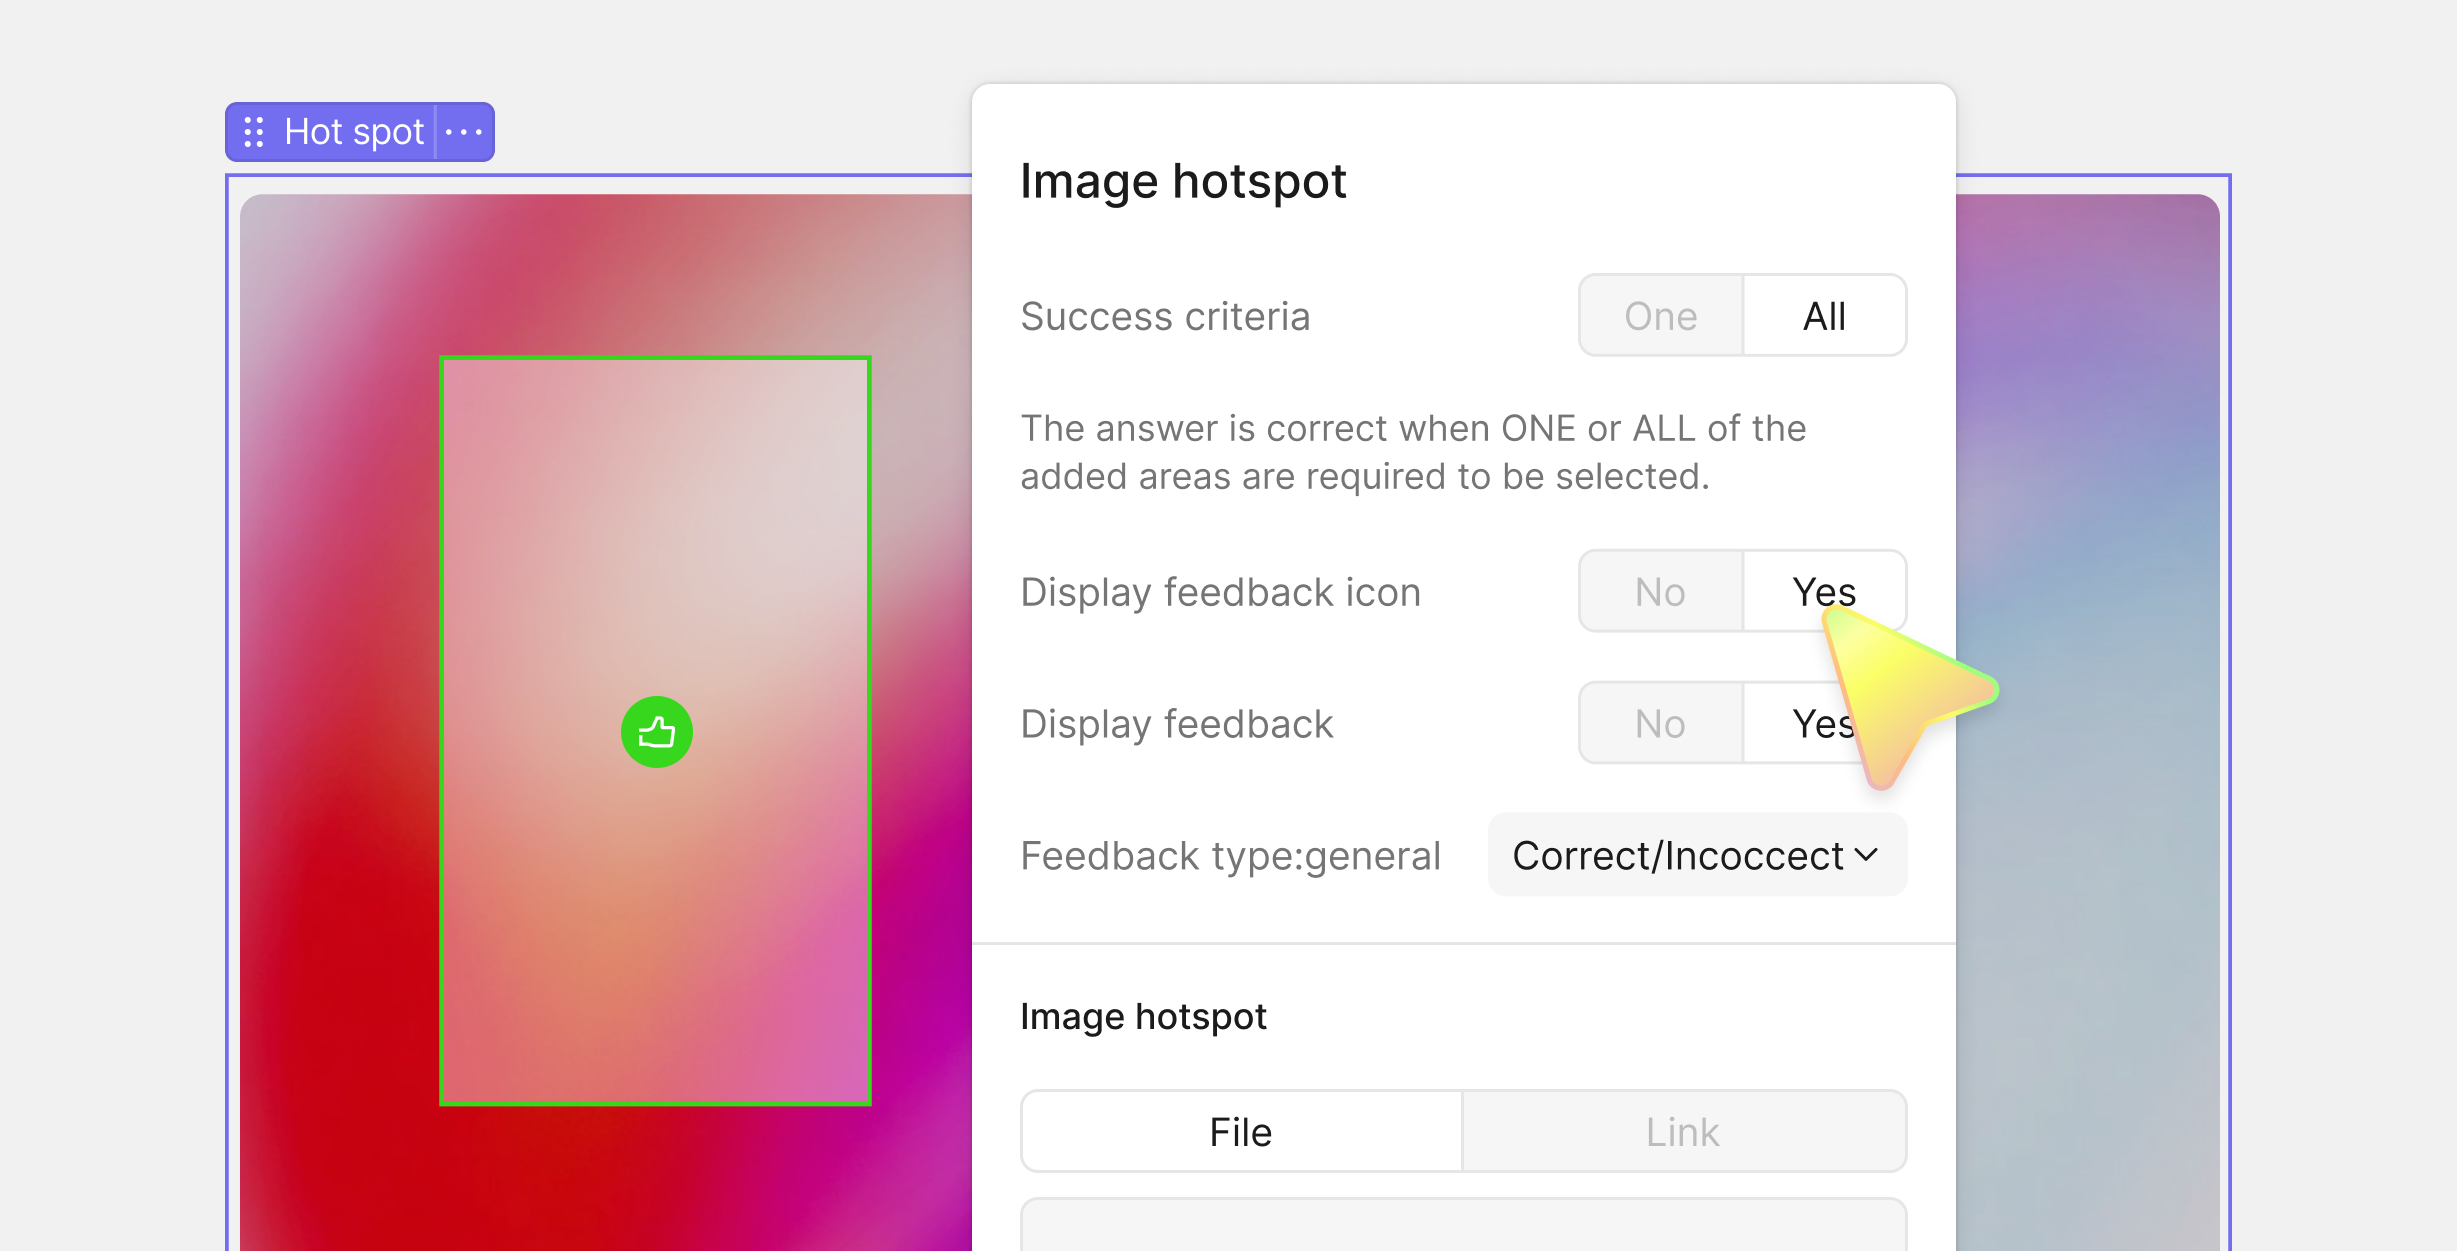This screenshot has height=1251, width=2457.
Task: Click the green thumbs-up feedback icon
Action: coord(657,732)
